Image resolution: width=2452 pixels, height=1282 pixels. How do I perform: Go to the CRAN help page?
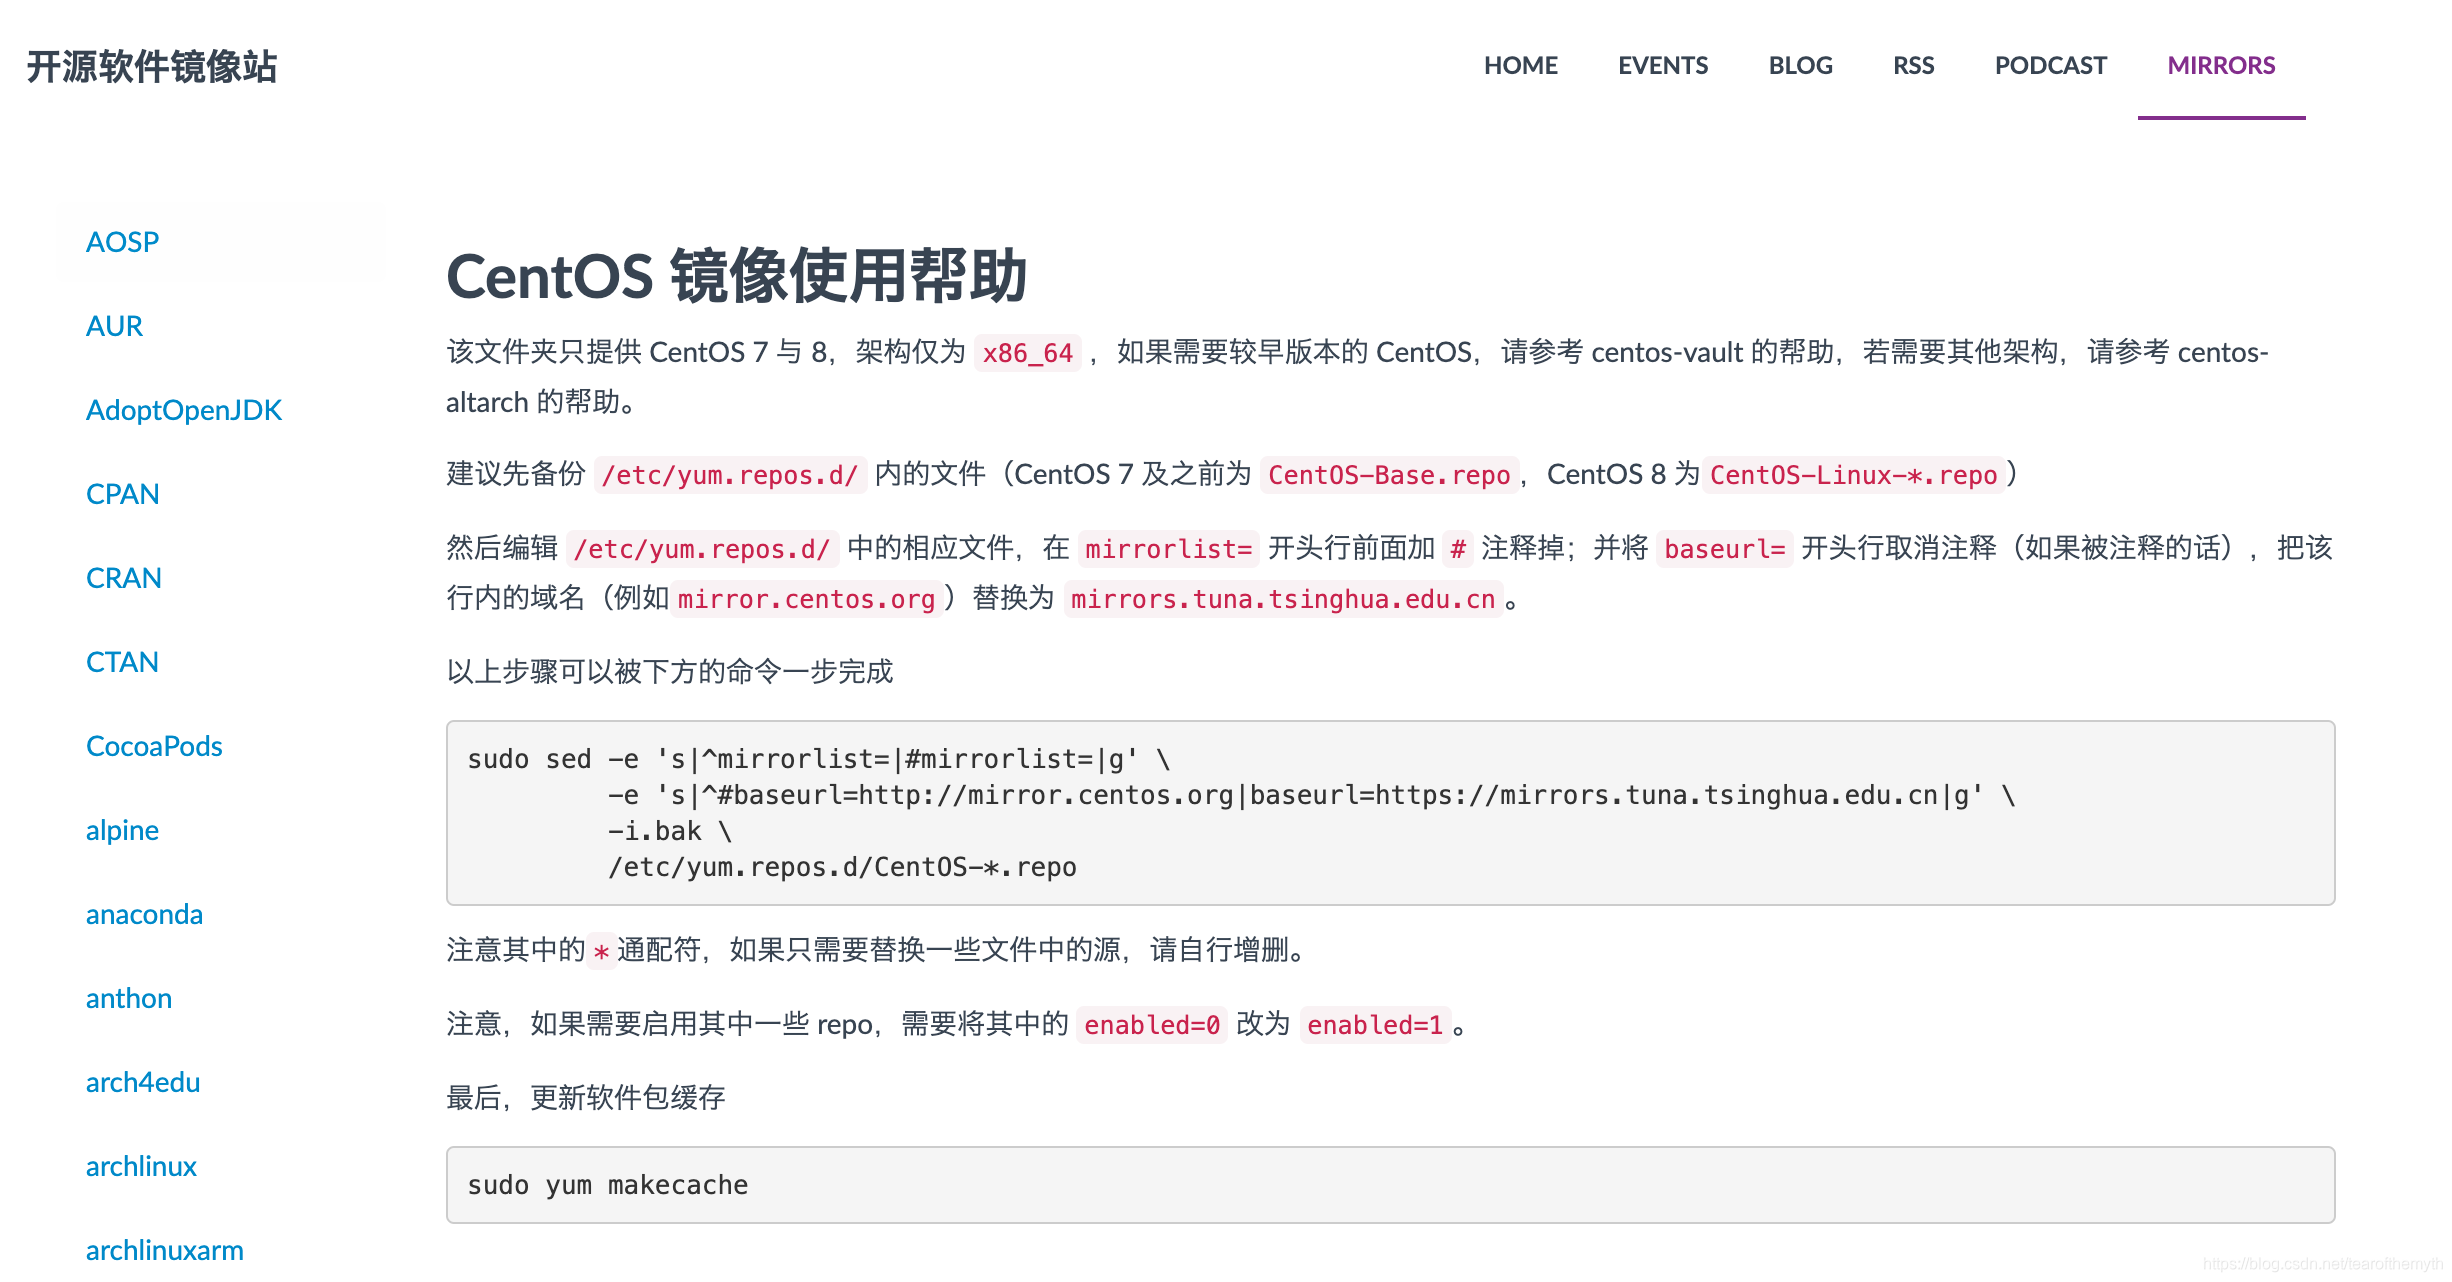(x=123, y=578)
